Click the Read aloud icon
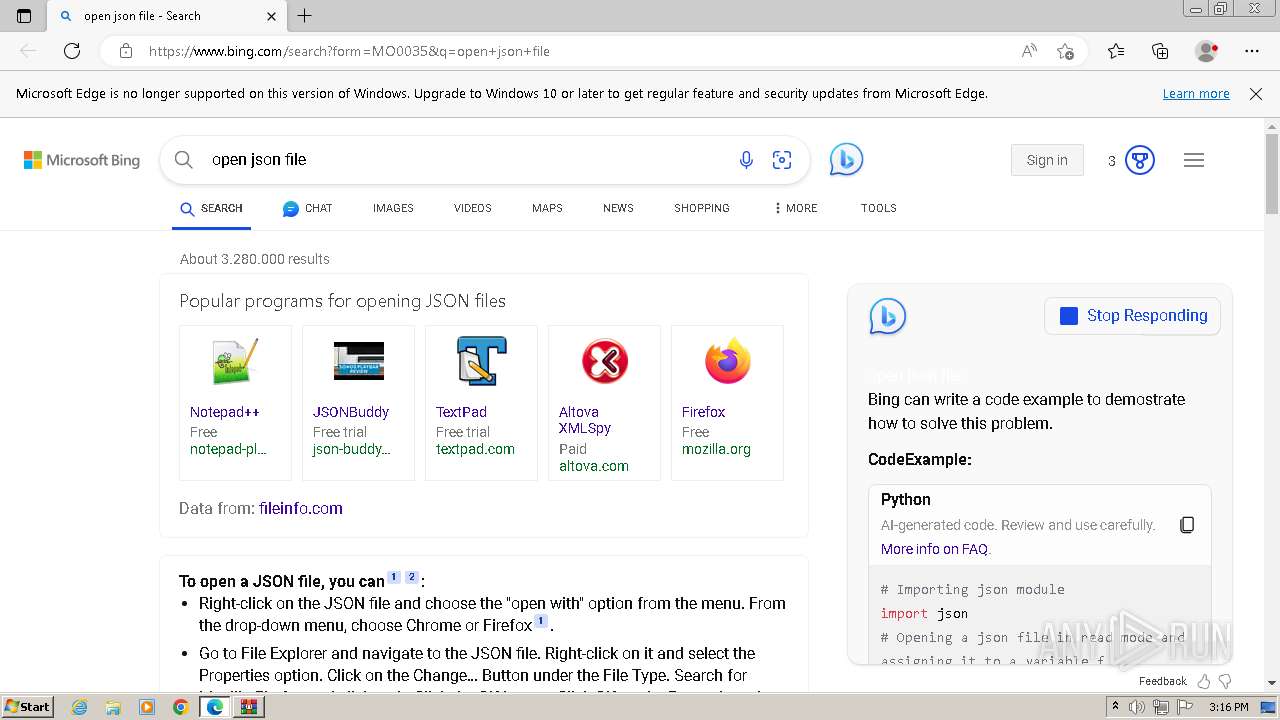This screenshot has width=1280, height=720. click(1029, 51)
